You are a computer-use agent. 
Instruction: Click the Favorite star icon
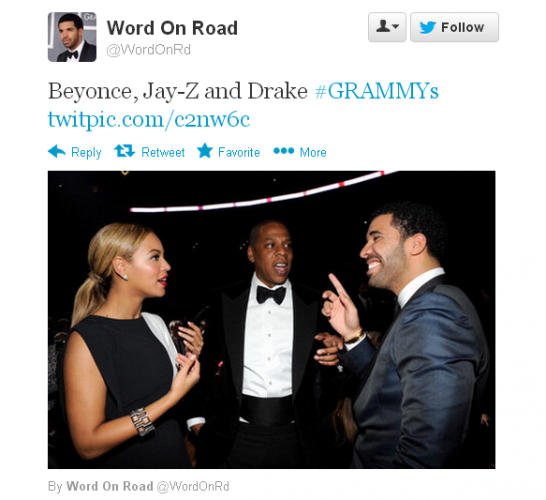205,151
